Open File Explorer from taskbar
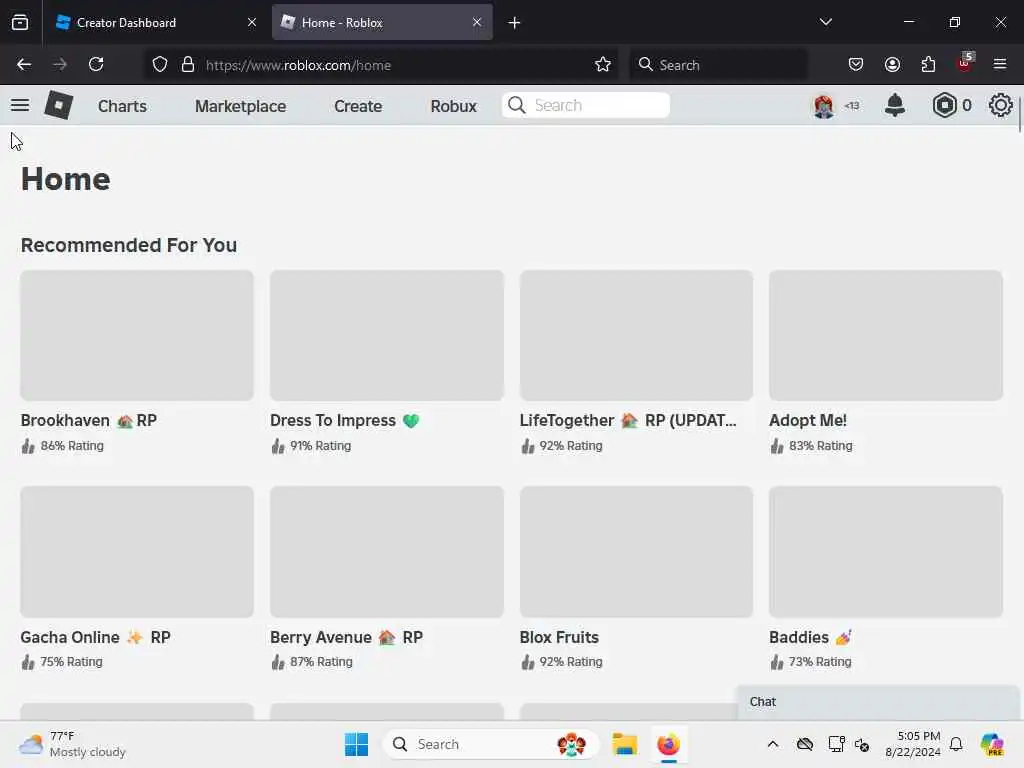Viewport: 1024px width, 768px height. click(624, 744)
